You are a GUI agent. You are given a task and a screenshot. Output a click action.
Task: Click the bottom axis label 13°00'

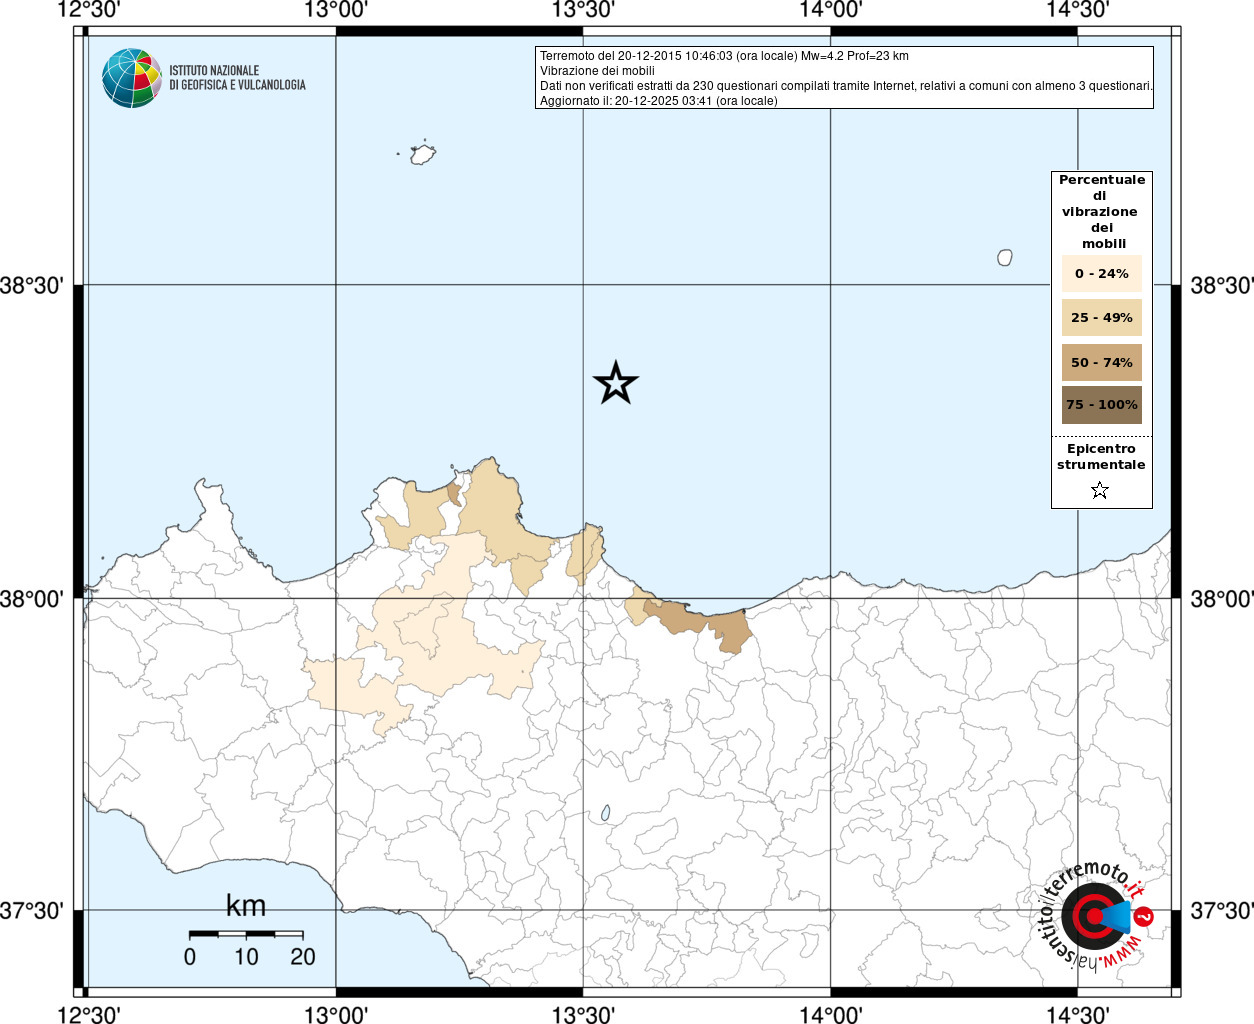tap(336, 1015)
